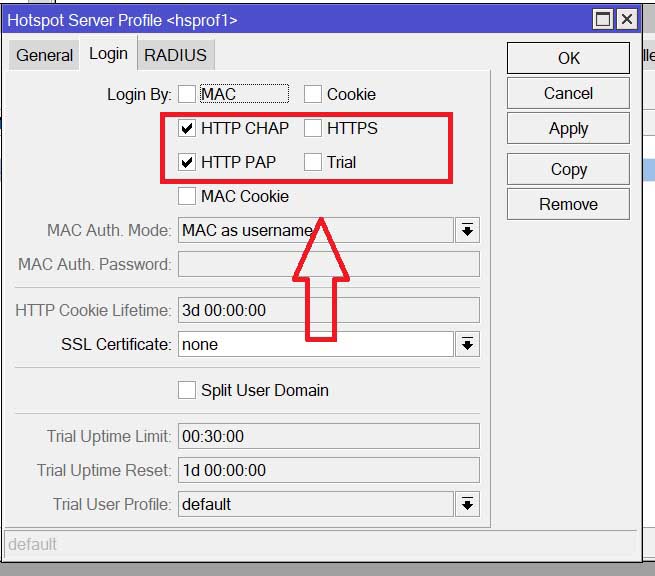The width and height of the screenshot is (655, 576).
Task: Check the MAC Cookie option
Action: point(187,197)
